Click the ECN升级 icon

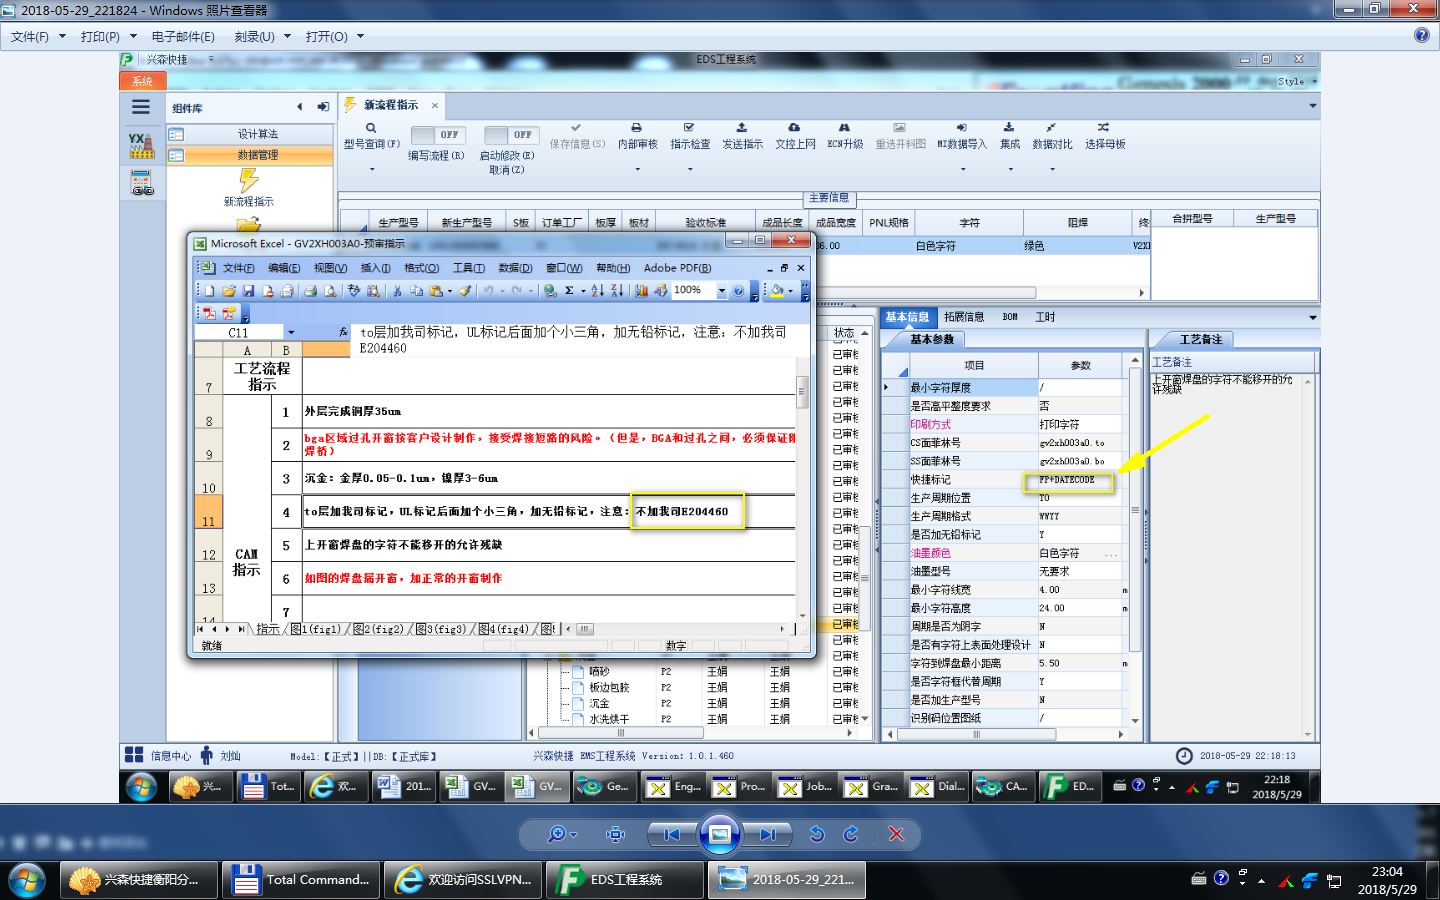pos(844,128)
